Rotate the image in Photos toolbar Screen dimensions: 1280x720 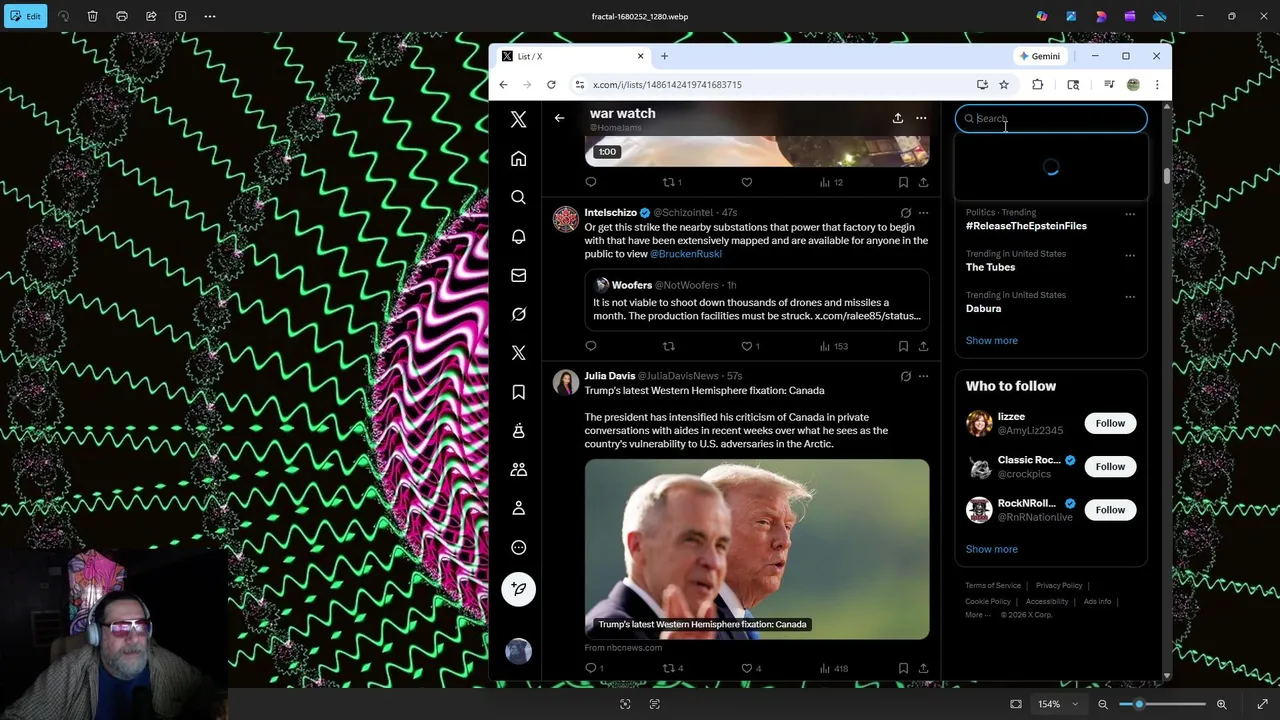(x=64, y=16)
